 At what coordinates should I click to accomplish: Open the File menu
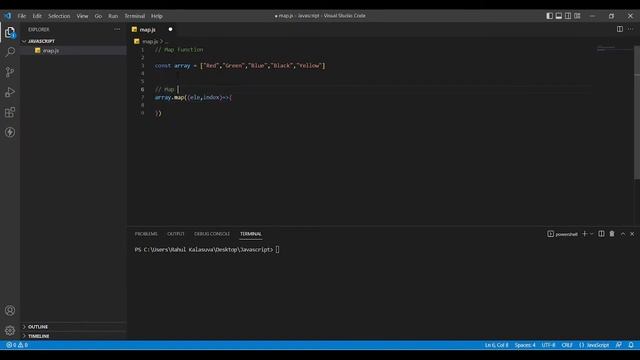(22, 16)
